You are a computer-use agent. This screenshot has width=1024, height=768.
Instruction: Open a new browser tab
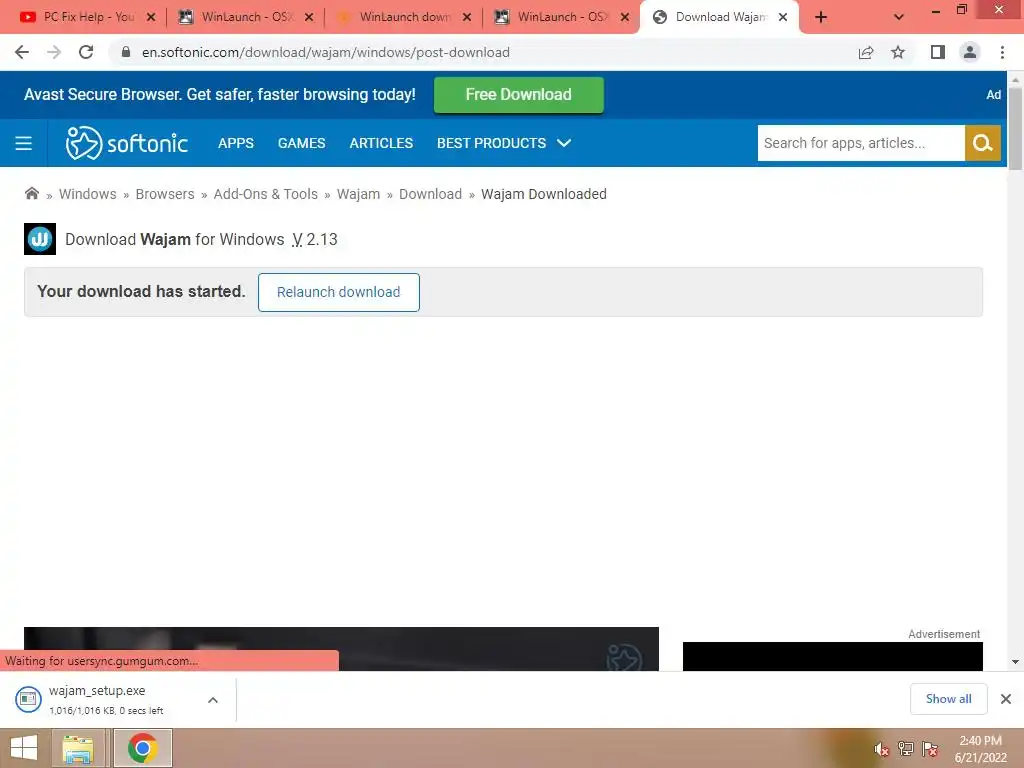[x=821, y=18]
